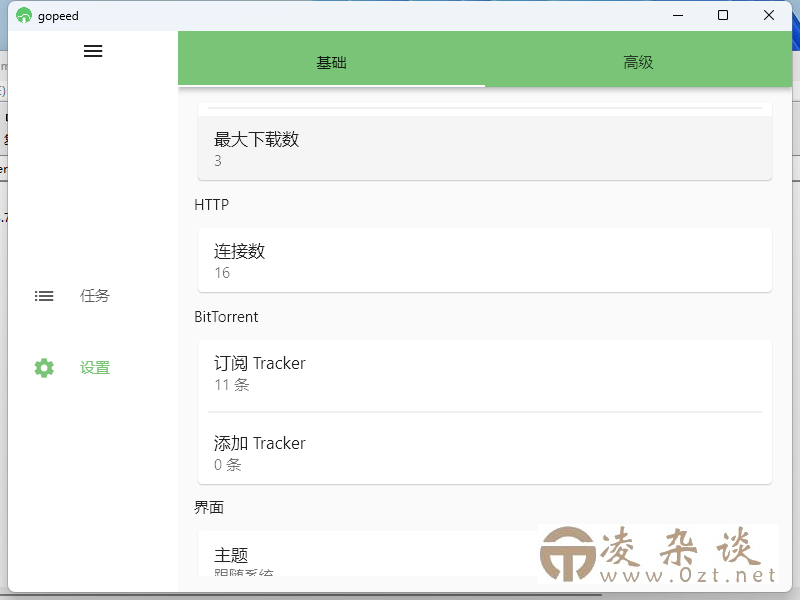Image resolution: width=800 pixels, height=600 pixels.
Task: Click the 界面 section heading
Action: [x=209, y=508]
